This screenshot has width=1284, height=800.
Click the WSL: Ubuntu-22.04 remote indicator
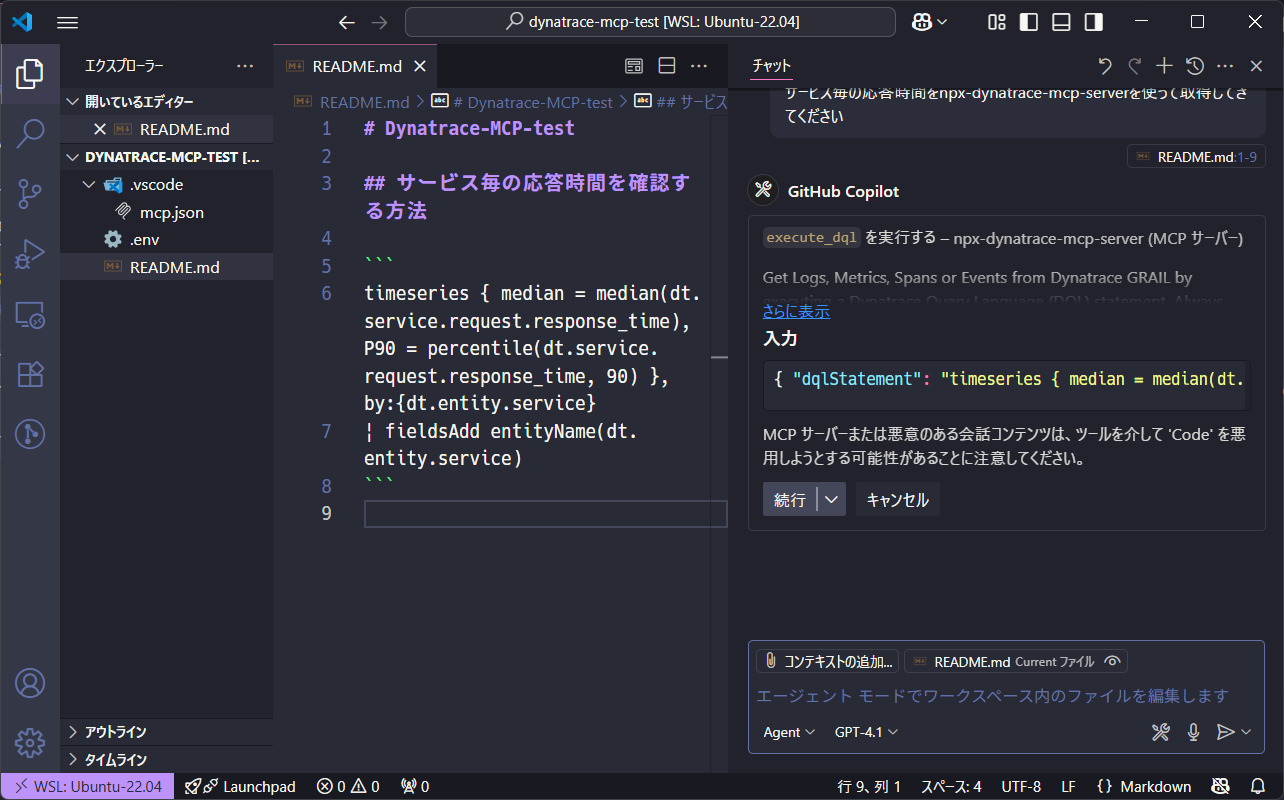tap(87, 786)
